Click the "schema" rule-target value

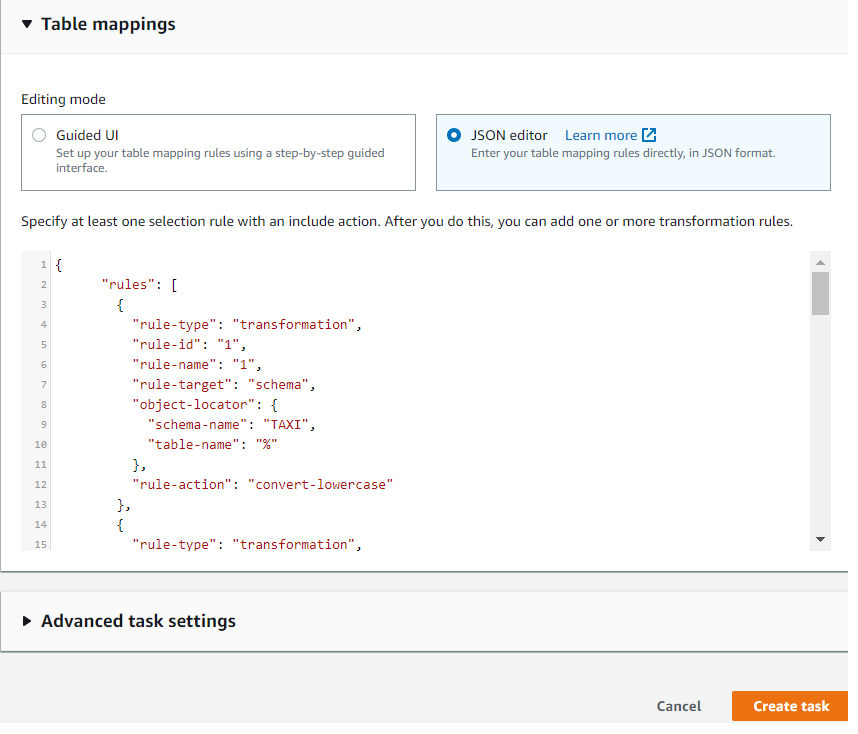(278, 385)
